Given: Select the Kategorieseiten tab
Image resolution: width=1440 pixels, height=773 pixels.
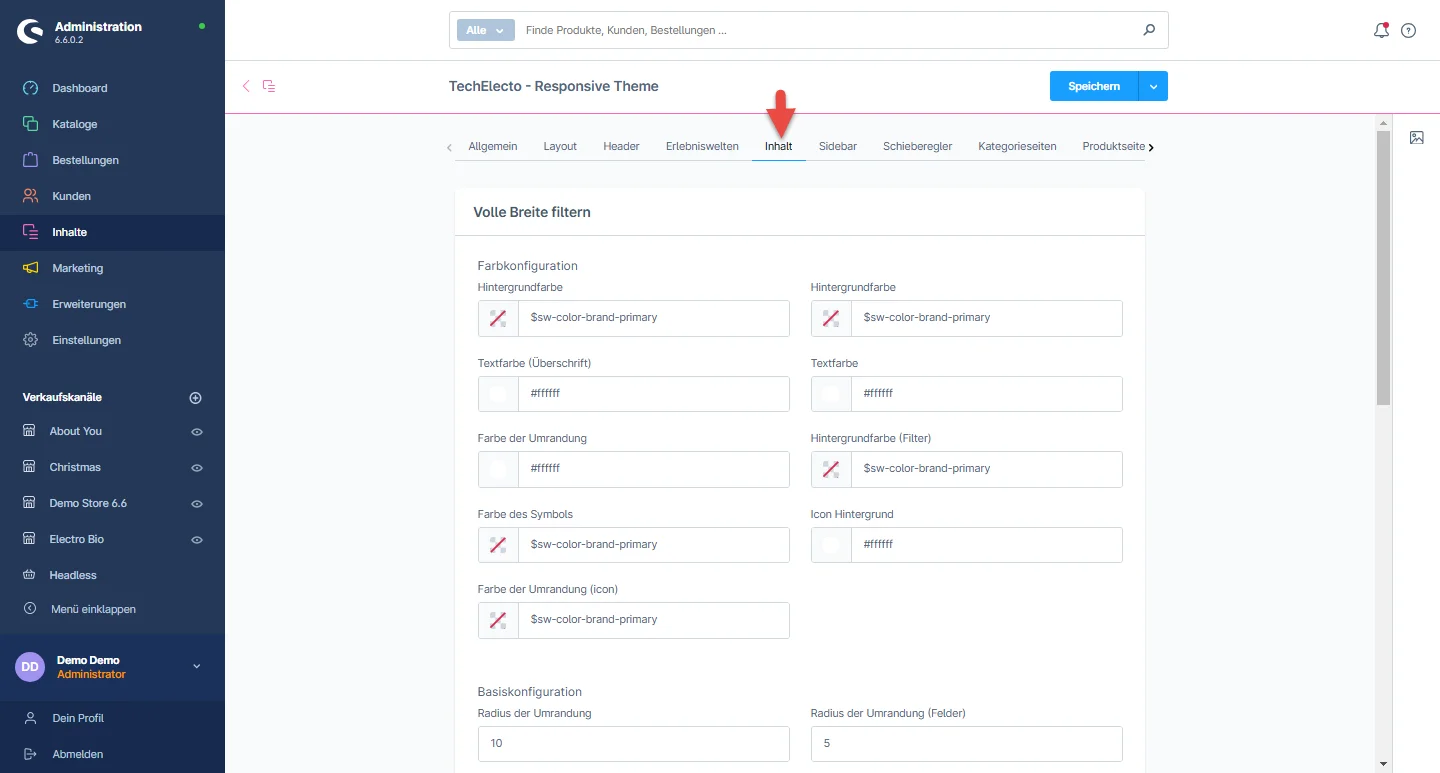Looking at the screenshot, I should 1017,146.
